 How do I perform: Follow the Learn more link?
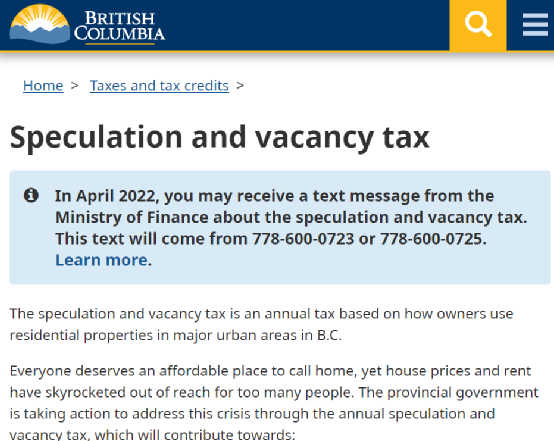(104, 260)
